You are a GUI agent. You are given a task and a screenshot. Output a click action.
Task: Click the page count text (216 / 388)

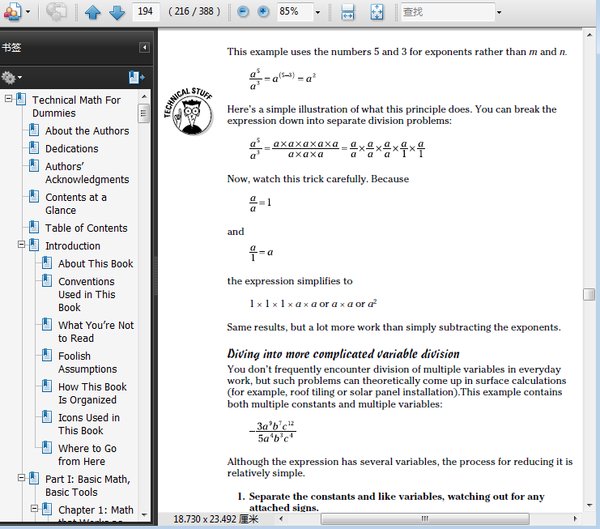[194, 11]
